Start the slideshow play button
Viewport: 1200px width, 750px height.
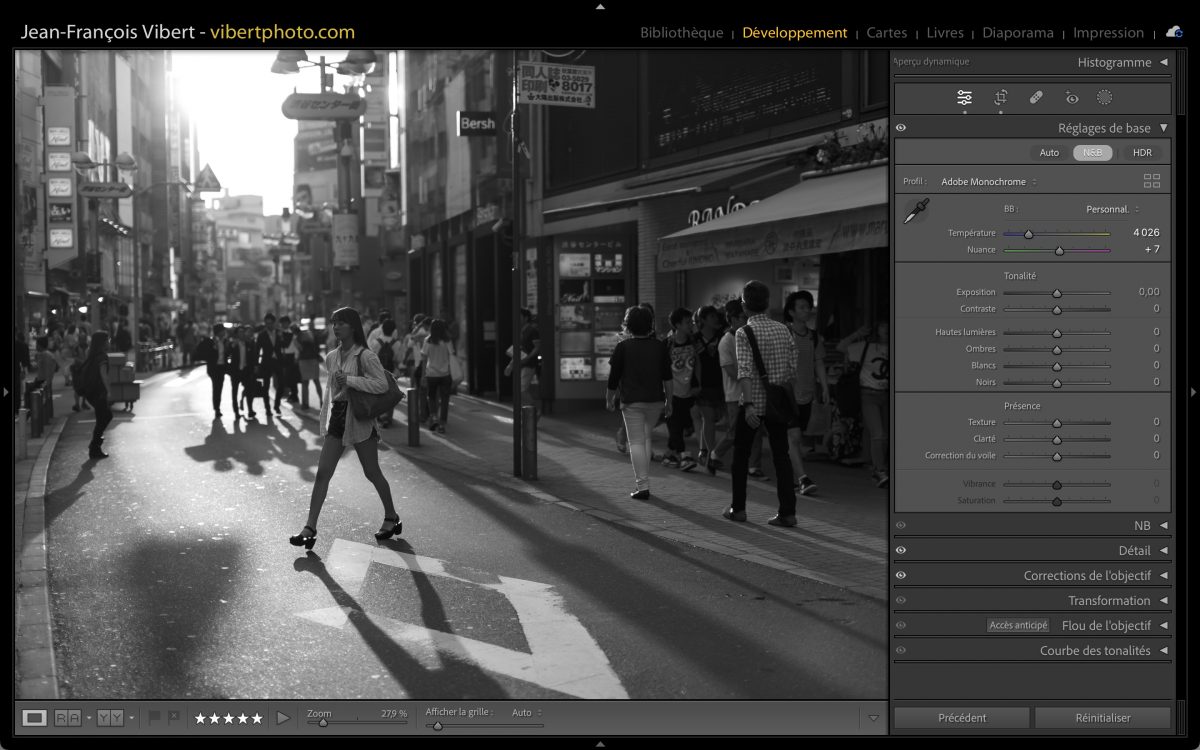pyautogui.click(x=283, y=718)
